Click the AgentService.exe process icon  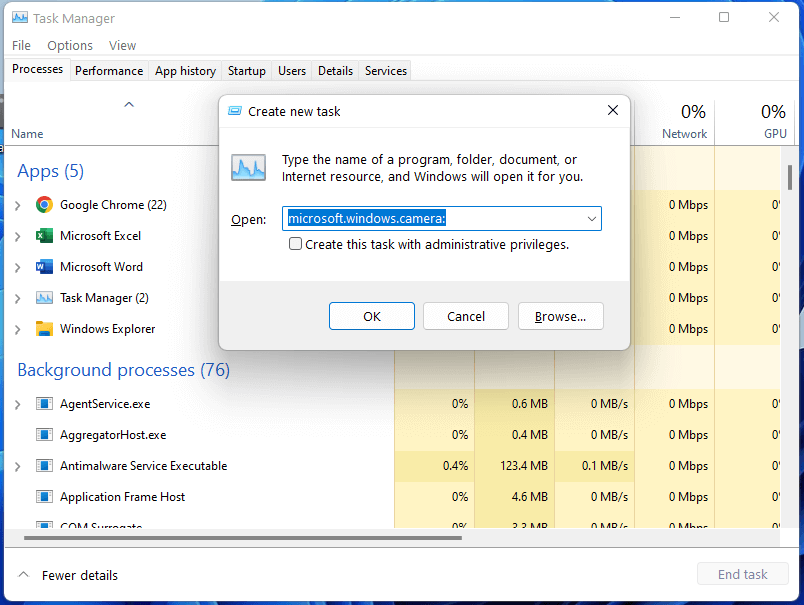point(44,404)
